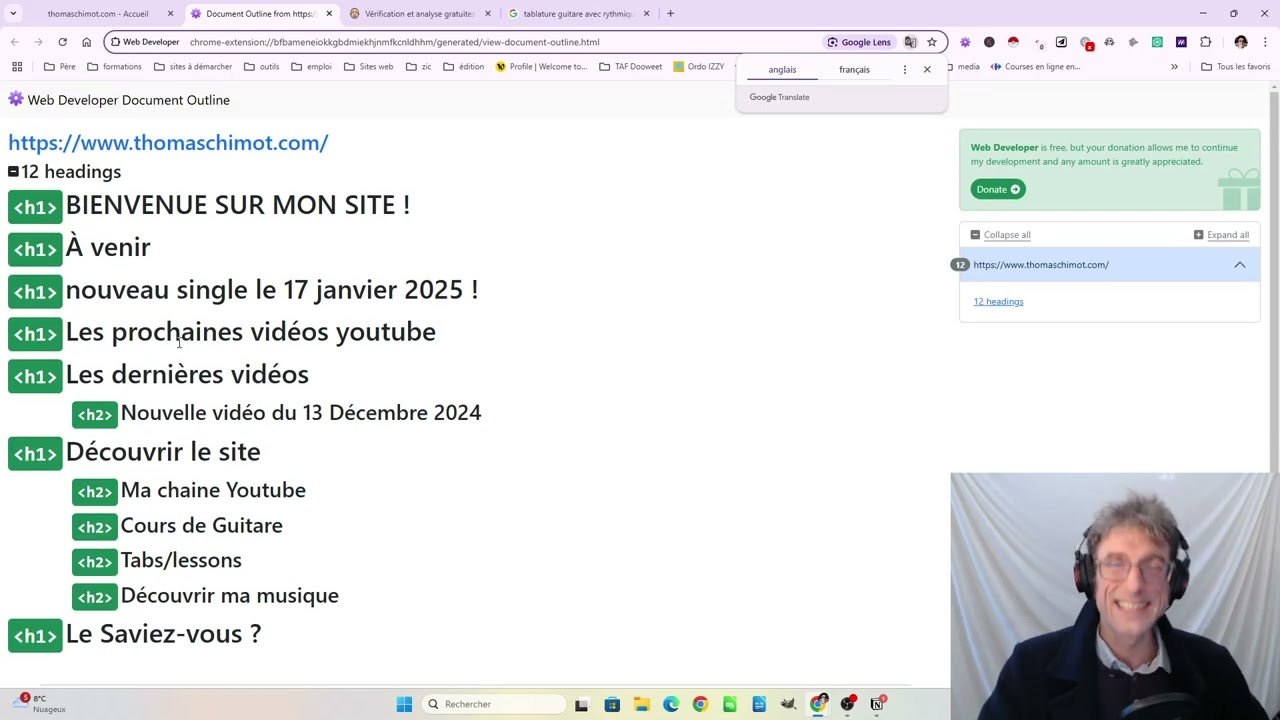Screen dimensions: 1280x720
Task: Close the Document Outline tab
Action: click(329, 14)
